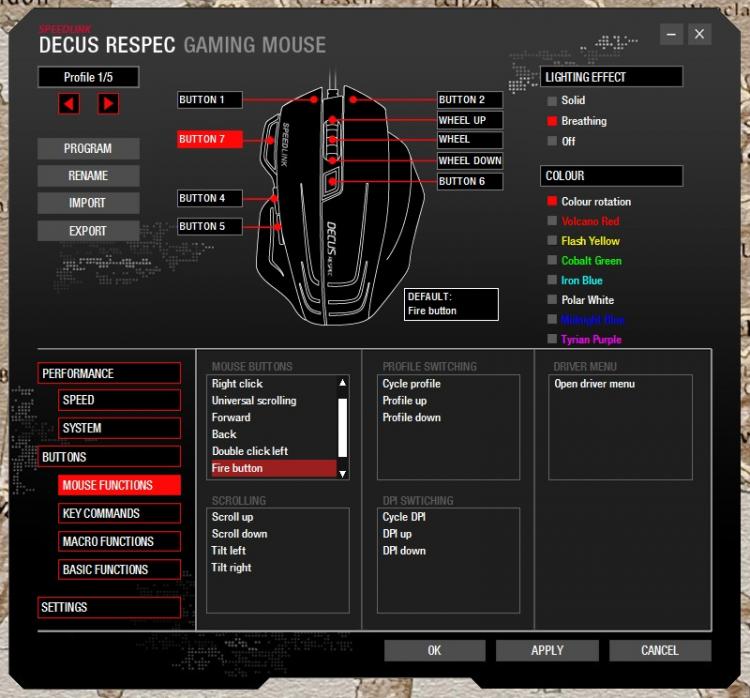Screen dimensions: 750x698
Task: Select Polar White colour
Action: pyautogui.click(x=581, y=300)
